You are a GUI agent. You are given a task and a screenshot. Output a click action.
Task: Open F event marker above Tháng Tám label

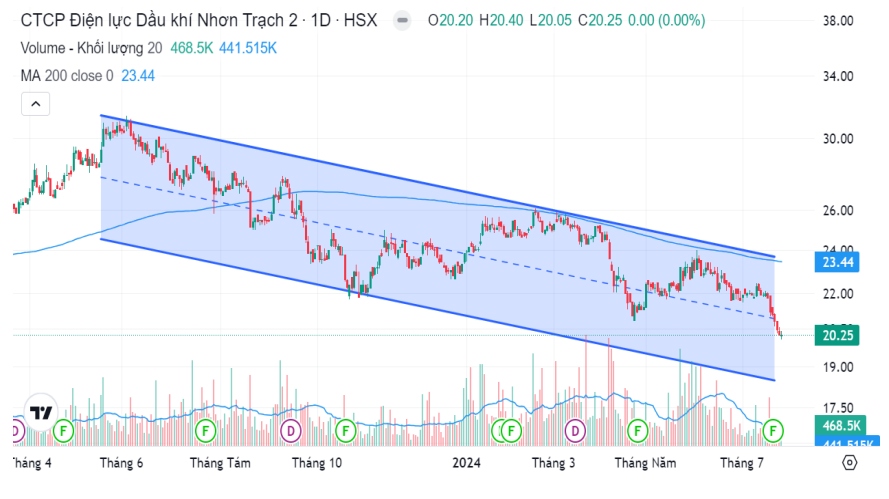(205, 431)
